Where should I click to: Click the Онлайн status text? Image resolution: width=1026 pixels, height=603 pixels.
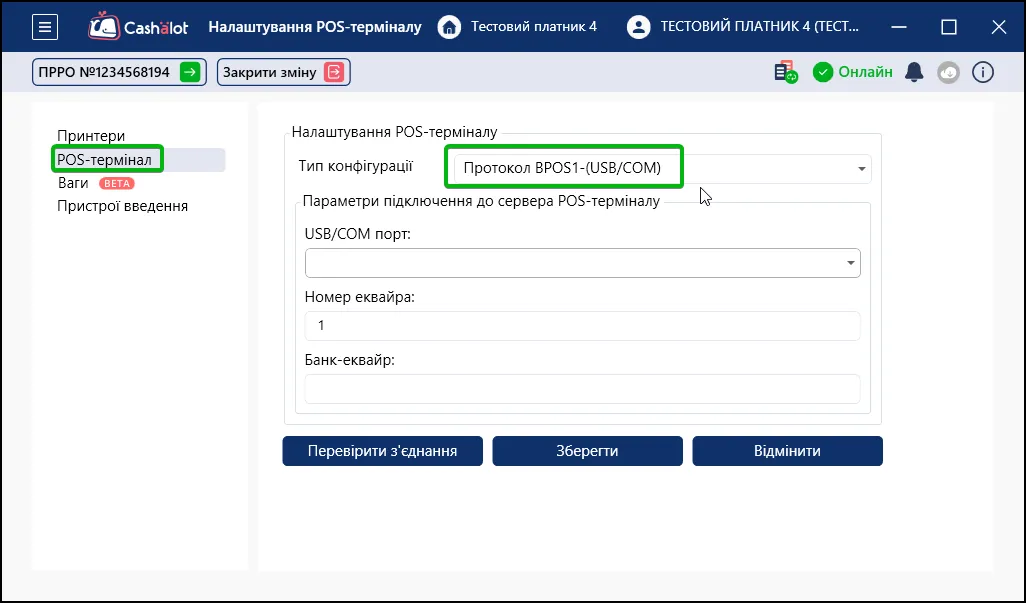865,72
